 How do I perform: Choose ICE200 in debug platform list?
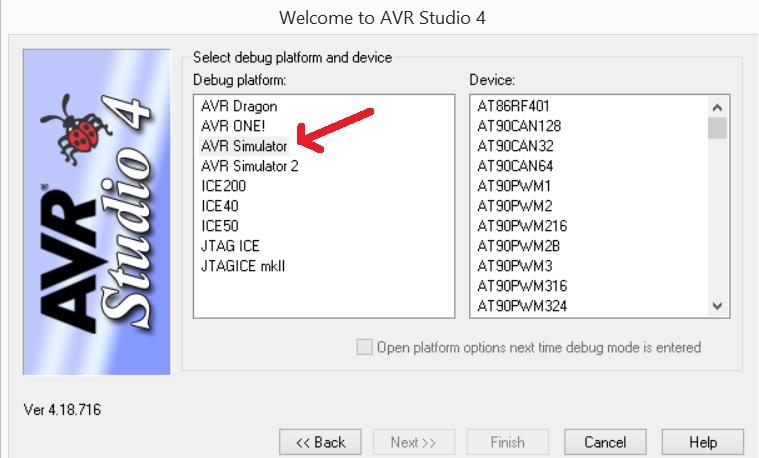click(224, 186)
